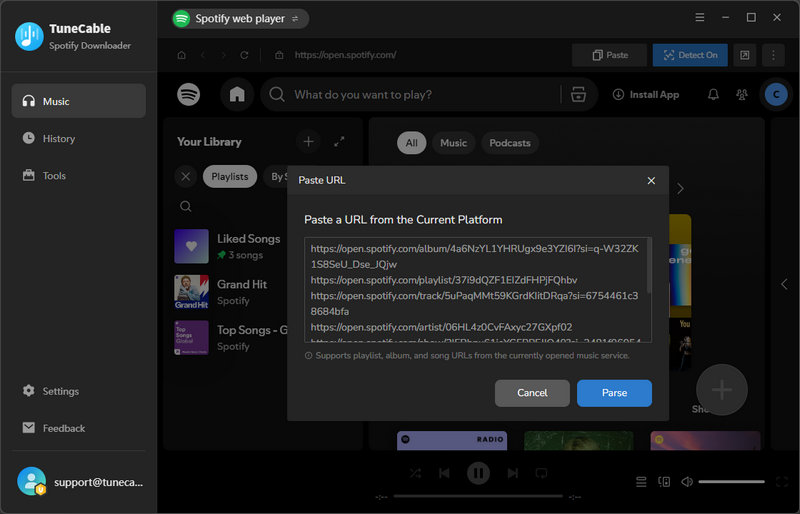Navigate back in embedded browser

[x=203, y=55]
